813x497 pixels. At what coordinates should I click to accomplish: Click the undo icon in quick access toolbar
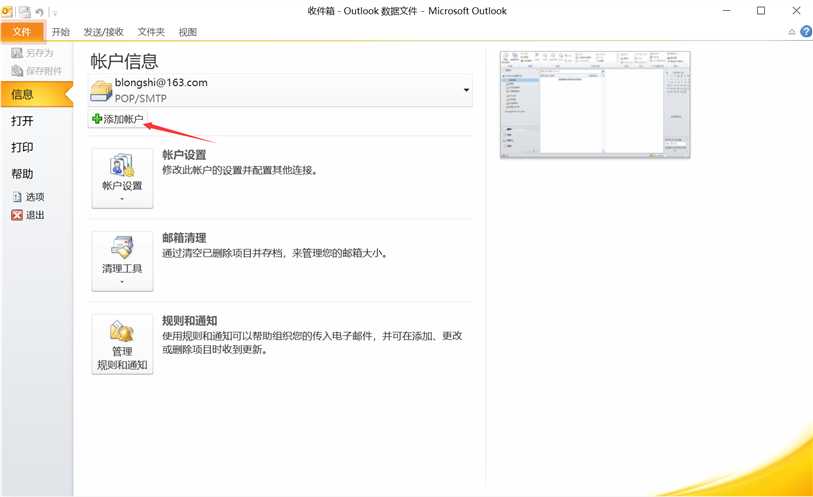39,11
